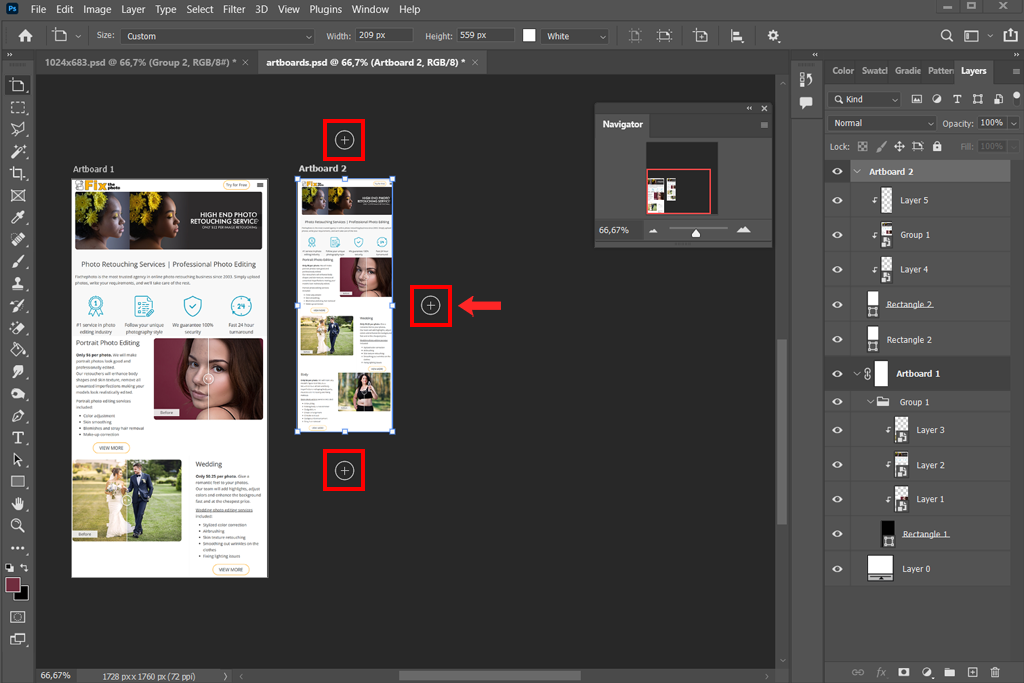The image size is (1024, 683).
Task: Select the Horizontal Type tool
Action: (x=18, y=438)
